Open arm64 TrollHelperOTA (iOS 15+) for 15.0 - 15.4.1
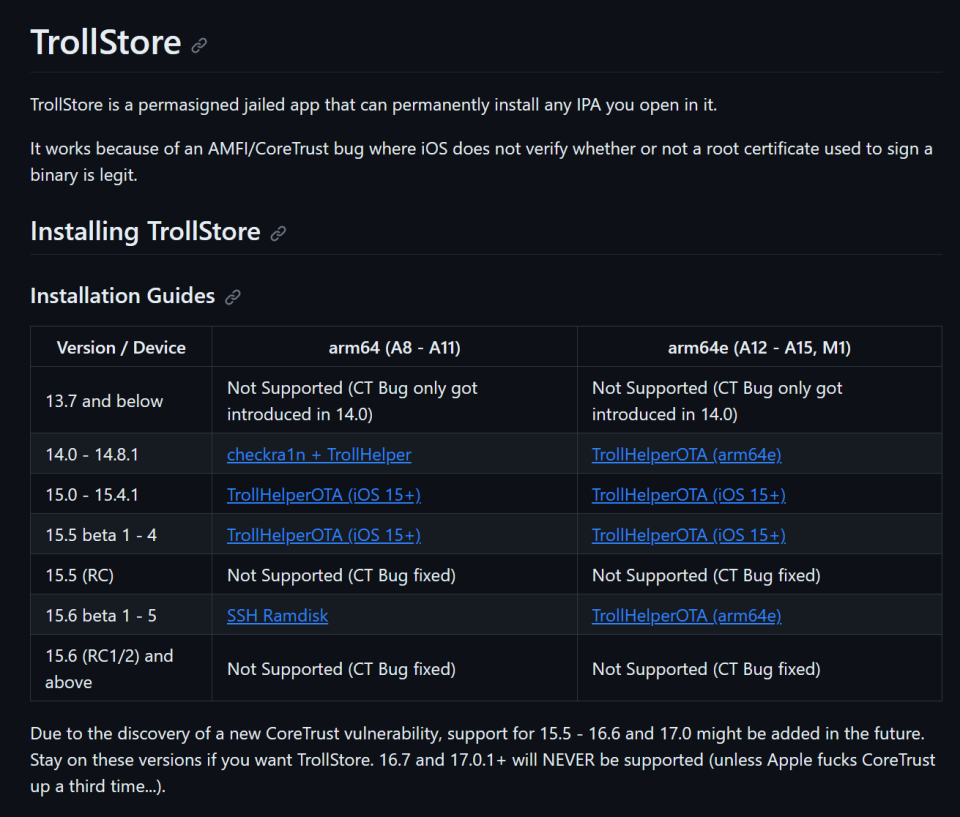960x817 pixels. coord(324,495)
